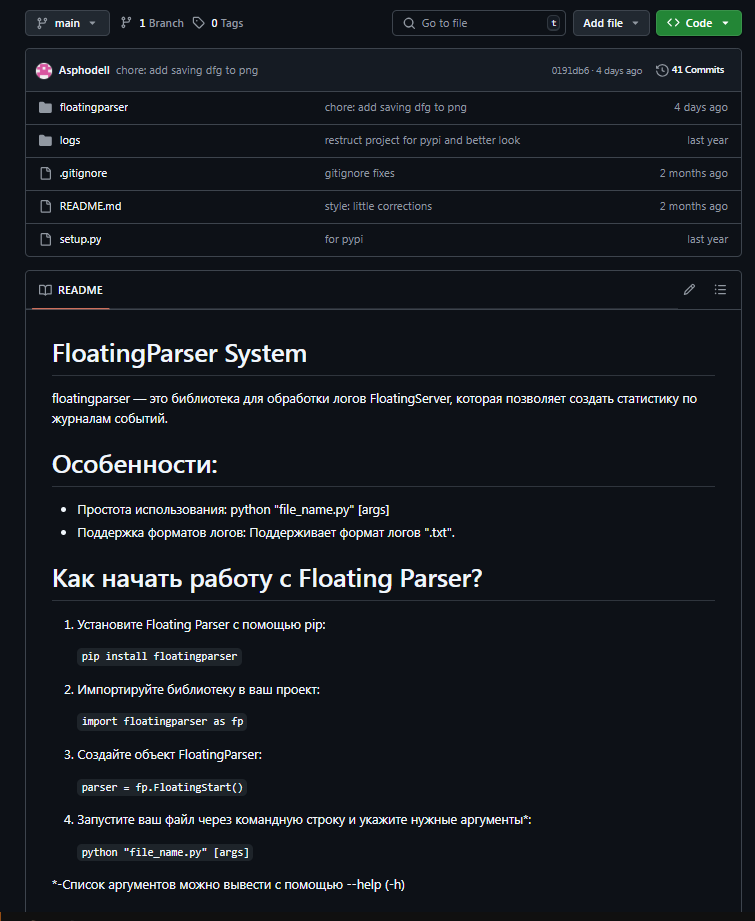Click the .gitignore file icon
The image size is (755, 921).
click(44, 173)
